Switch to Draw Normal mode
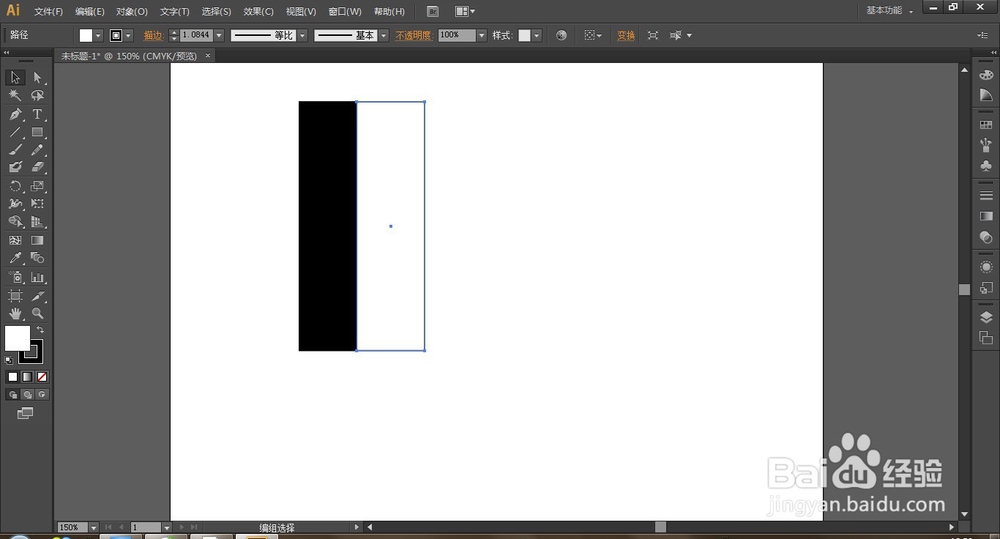Viewport: 1000px width, 539px height. (13, 395)
